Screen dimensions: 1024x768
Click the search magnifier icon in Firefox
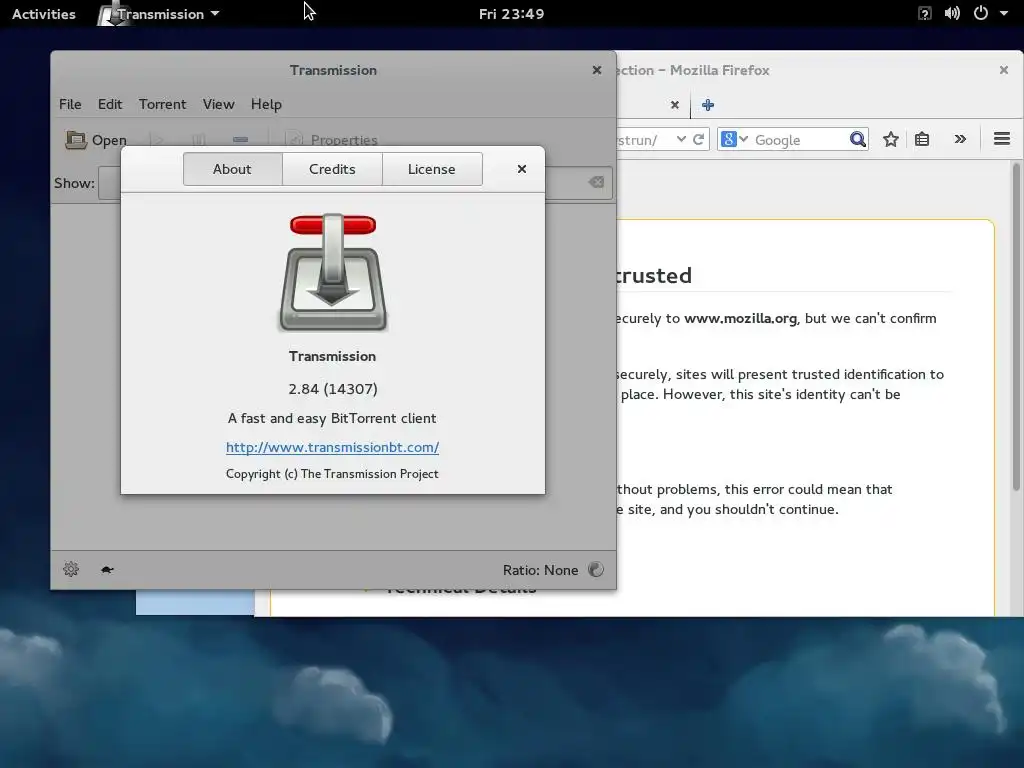pos(857,139)
